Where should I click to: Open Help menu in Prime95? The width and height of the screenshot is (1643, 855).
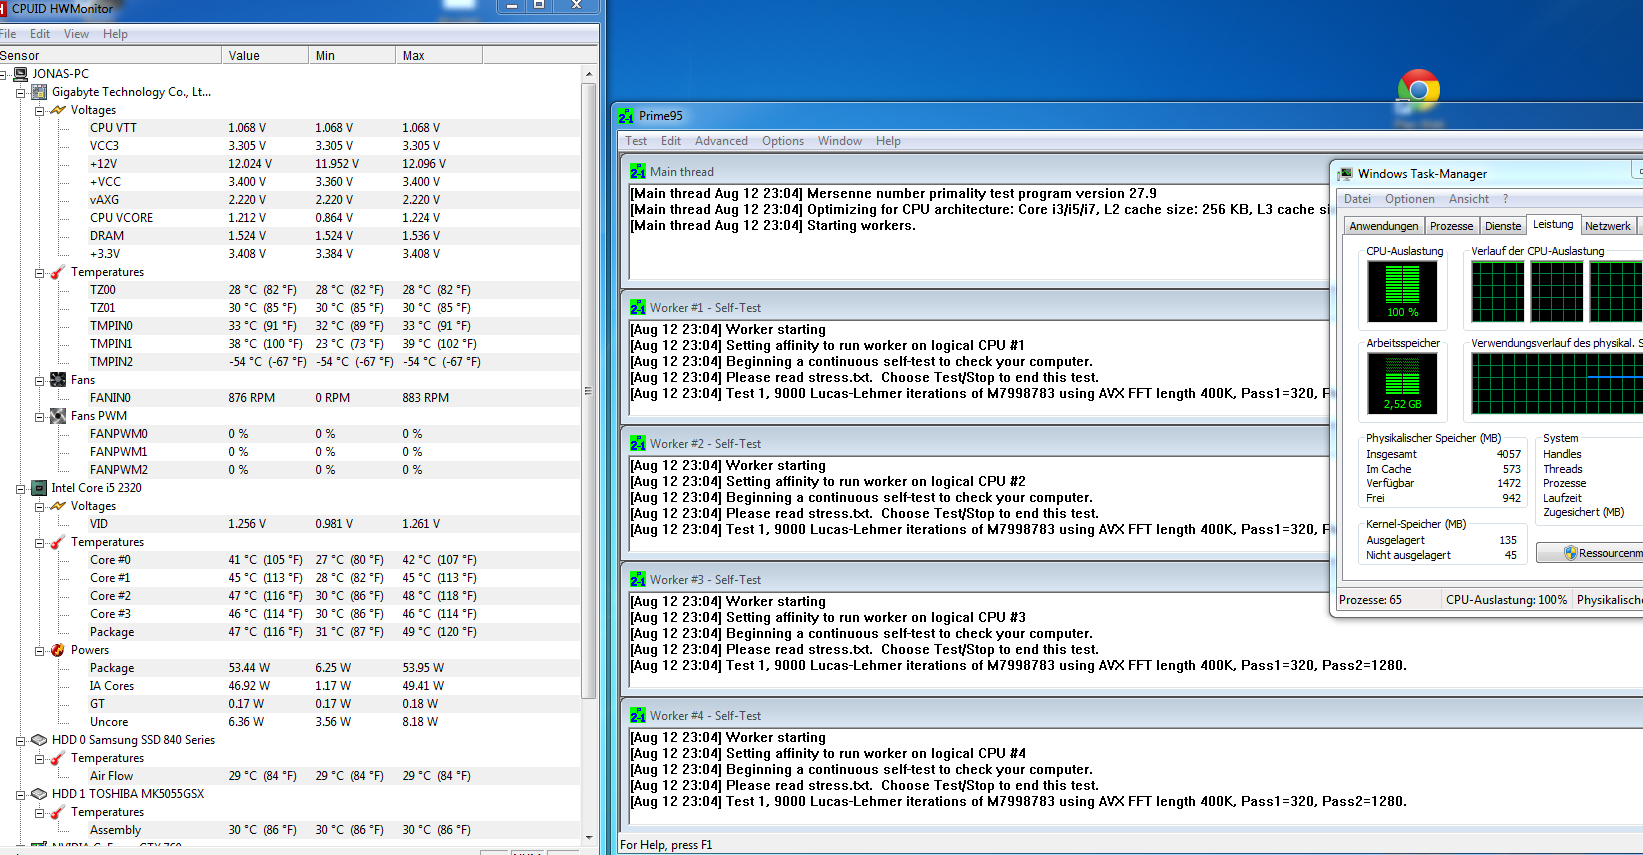pyautogui.click(x=888, y=141)
